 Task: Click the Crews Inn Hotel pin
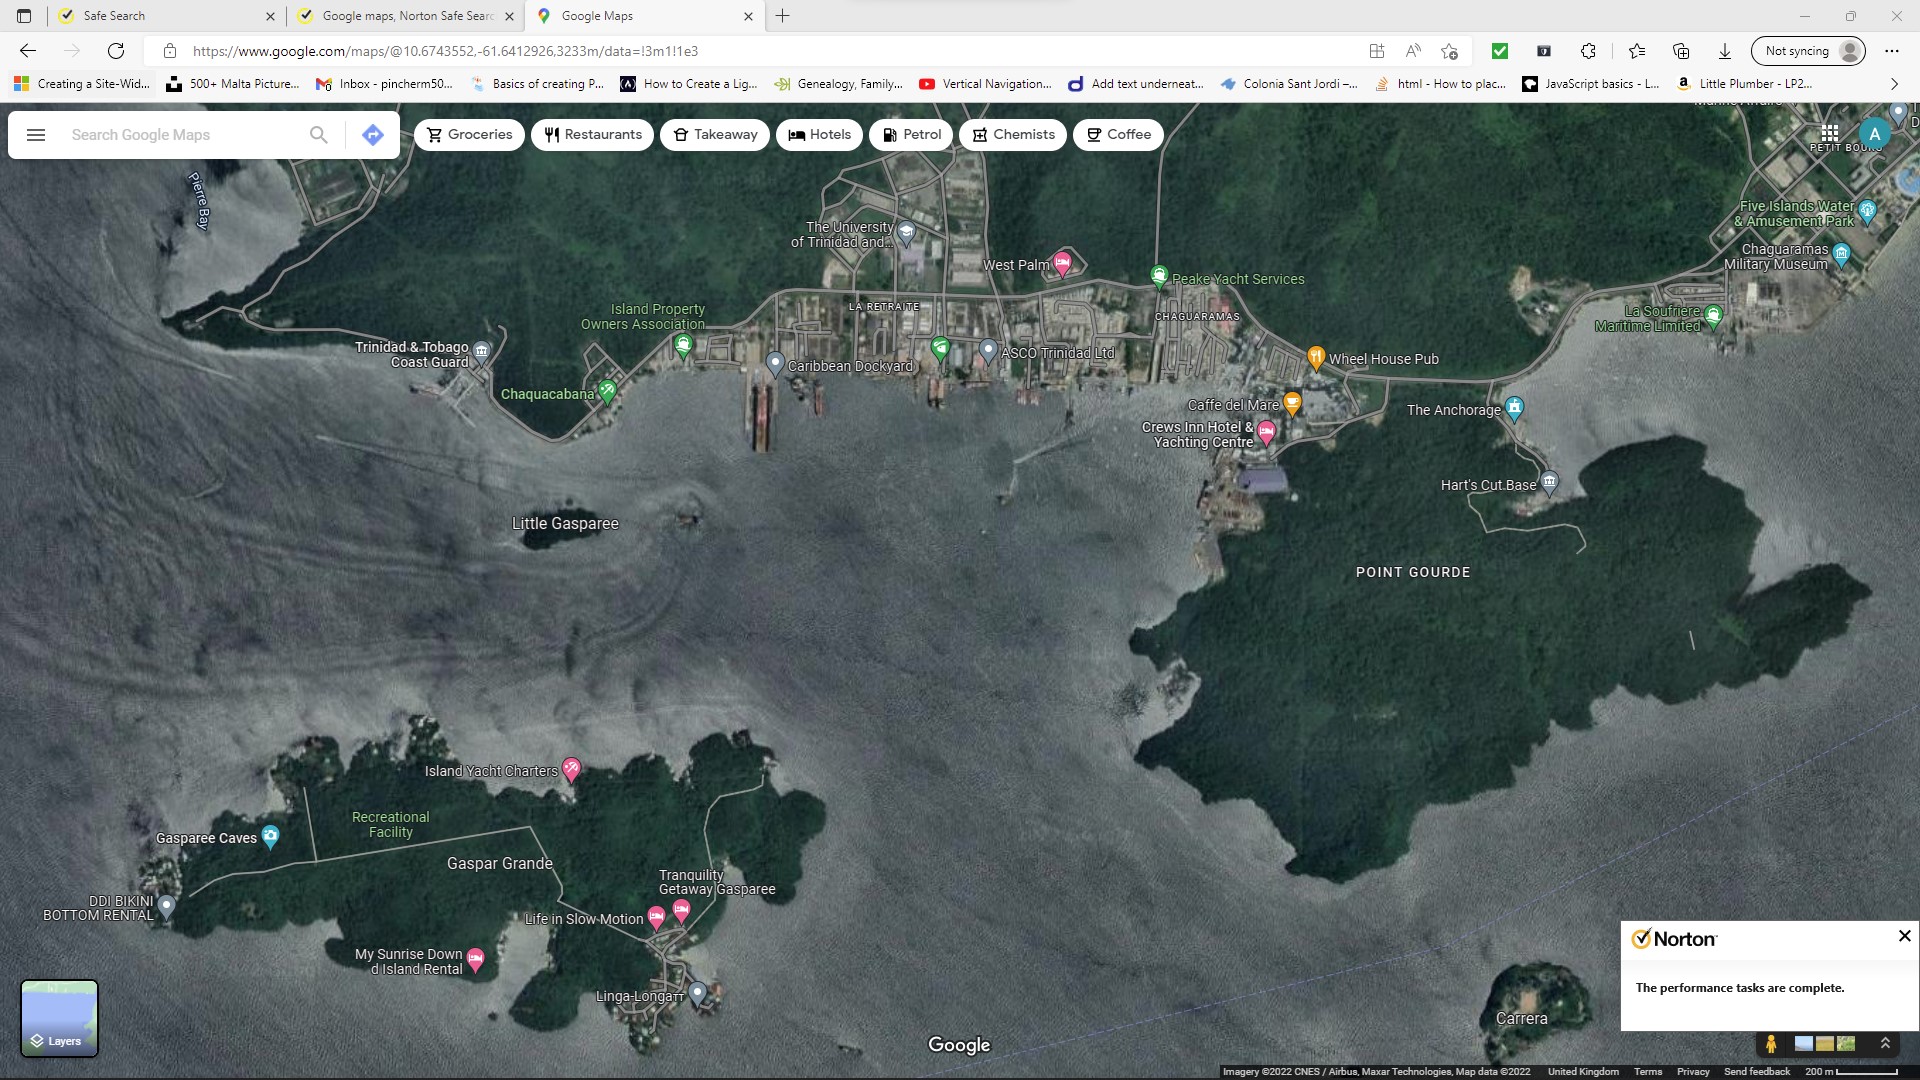point(1267,432)
